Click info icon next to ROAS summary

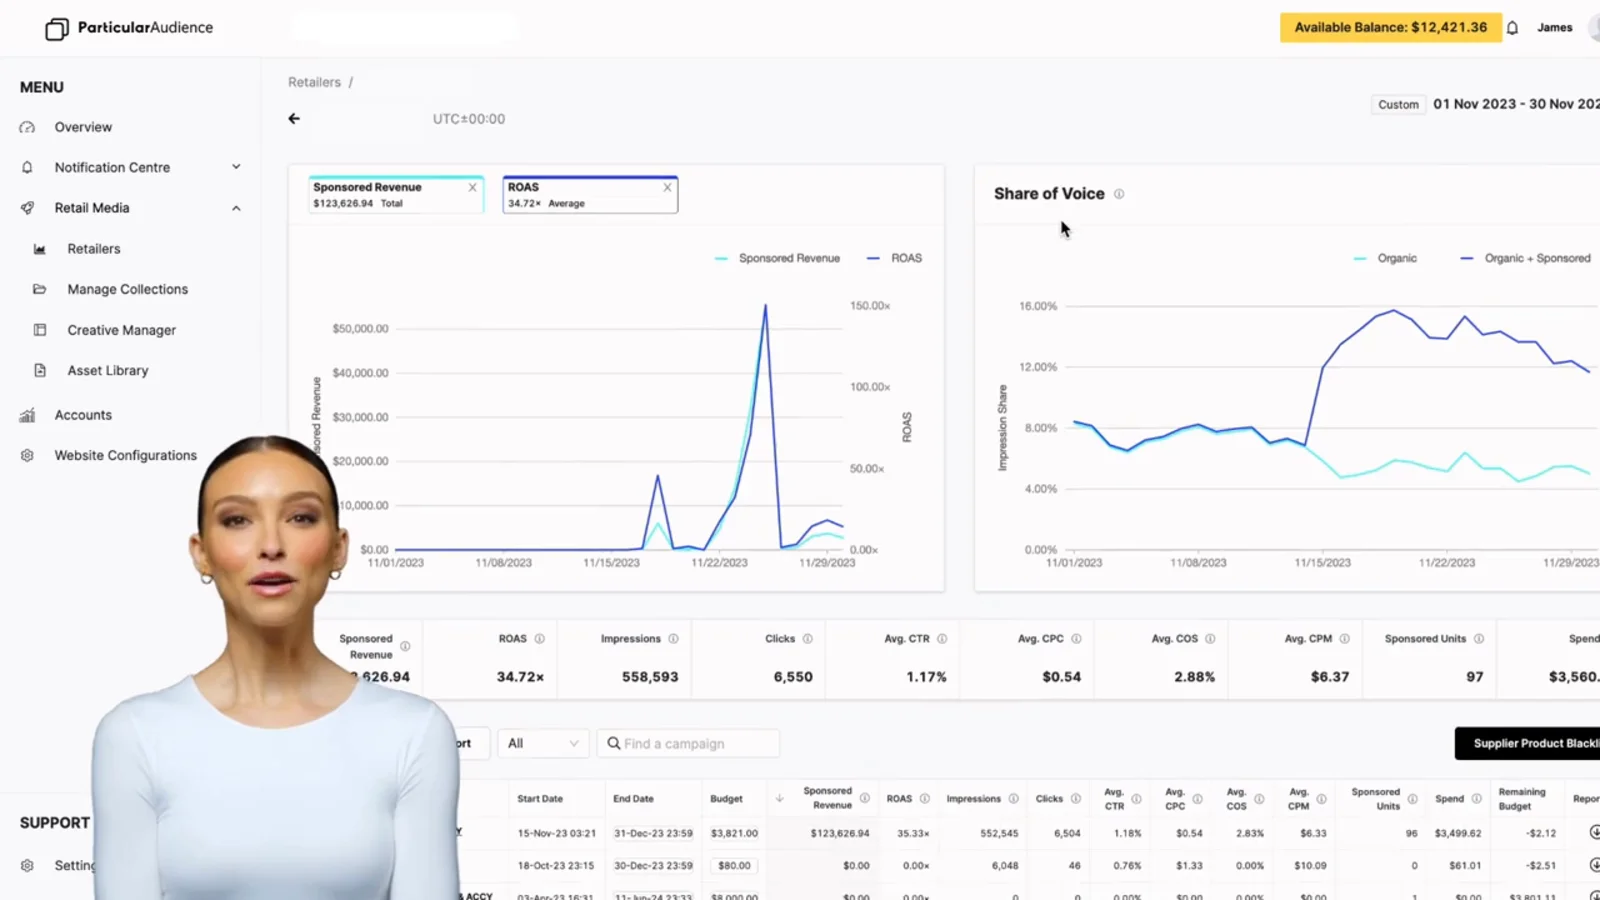[539, 639]
